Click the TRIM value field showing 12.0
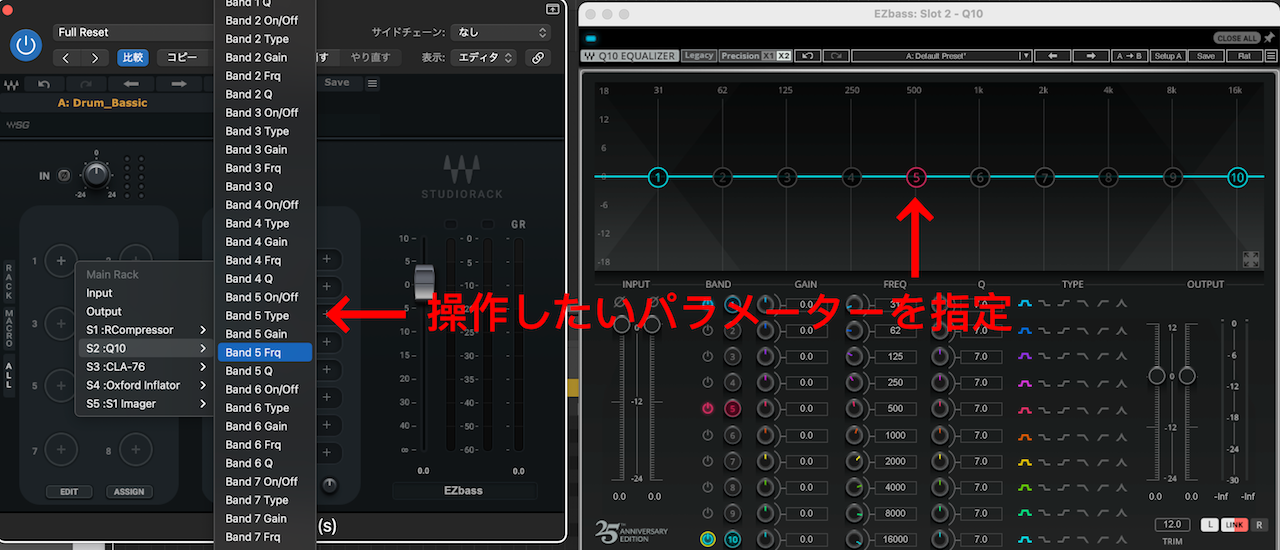 point(1172,525)
